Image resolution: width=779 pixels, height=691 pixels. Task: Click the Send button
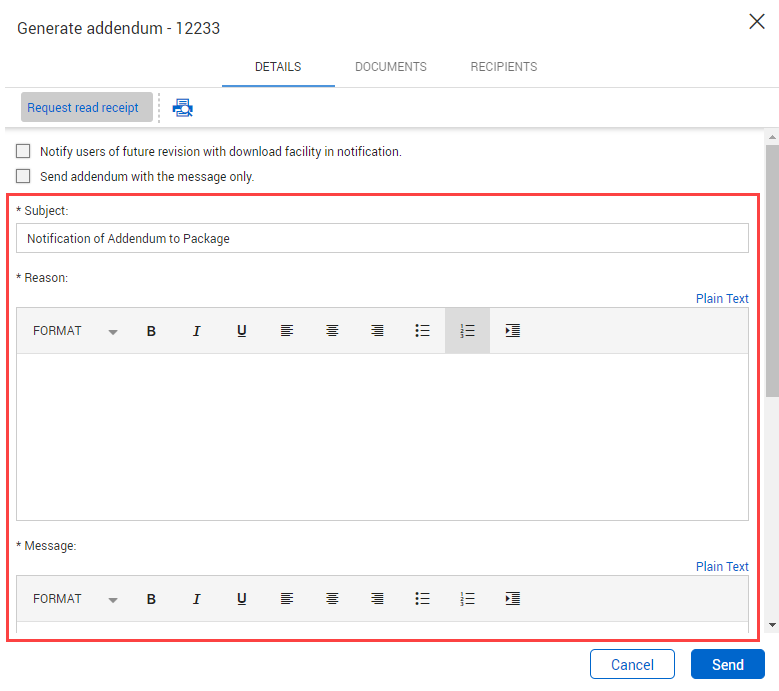tap(727, 665)
